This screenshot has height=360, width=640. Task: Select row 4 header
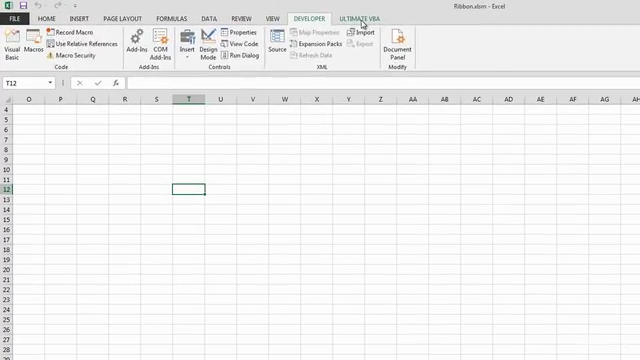click(7, 109)
